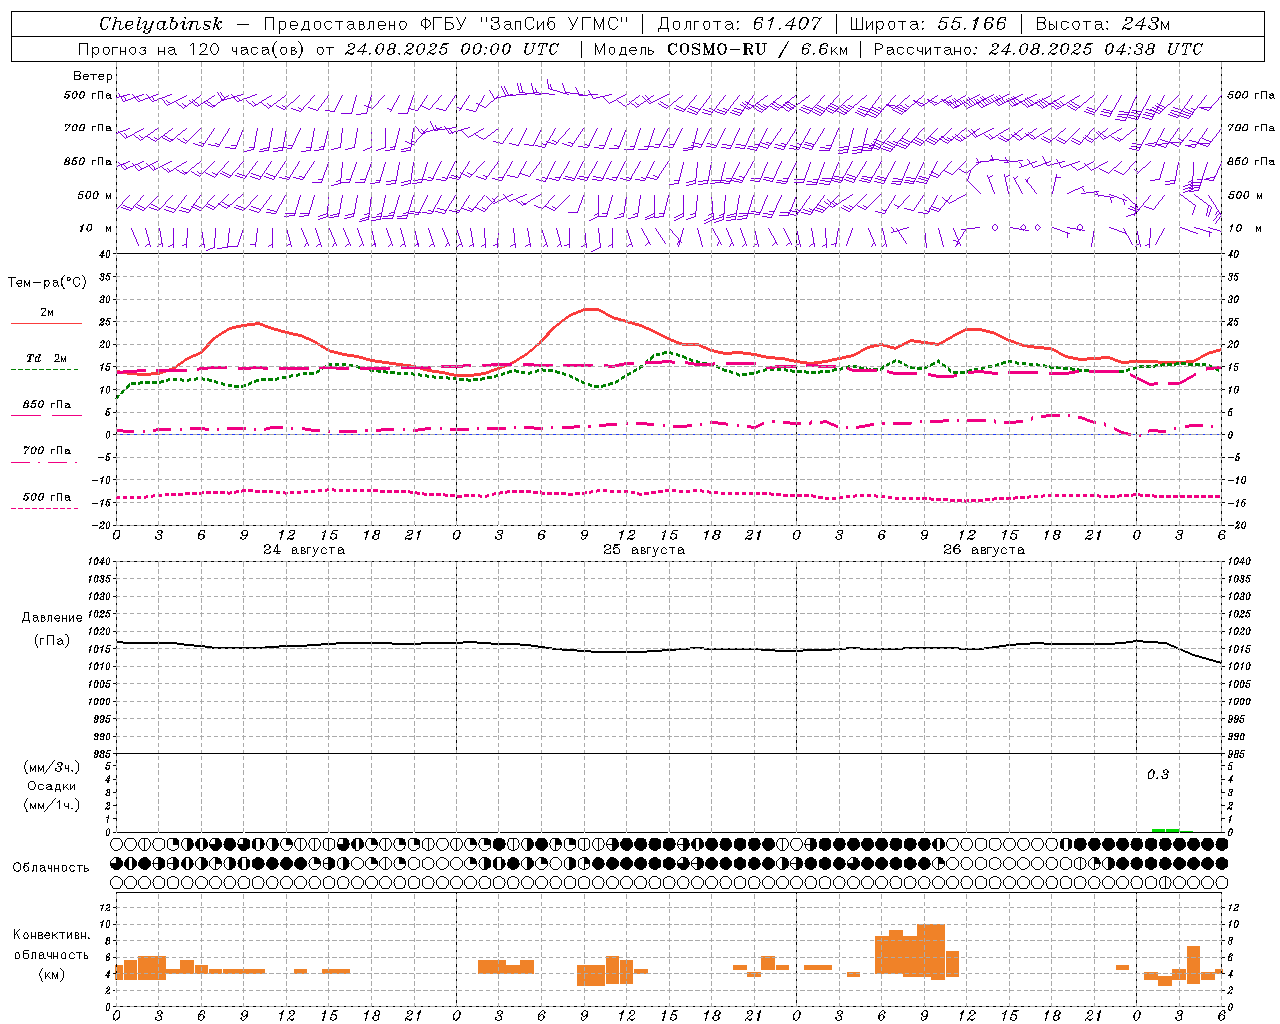Click the 'Тем-ра(°C)' temperature label
Image resolution: width=1280 pixels, height=1024 pixels.
point(47,283)
